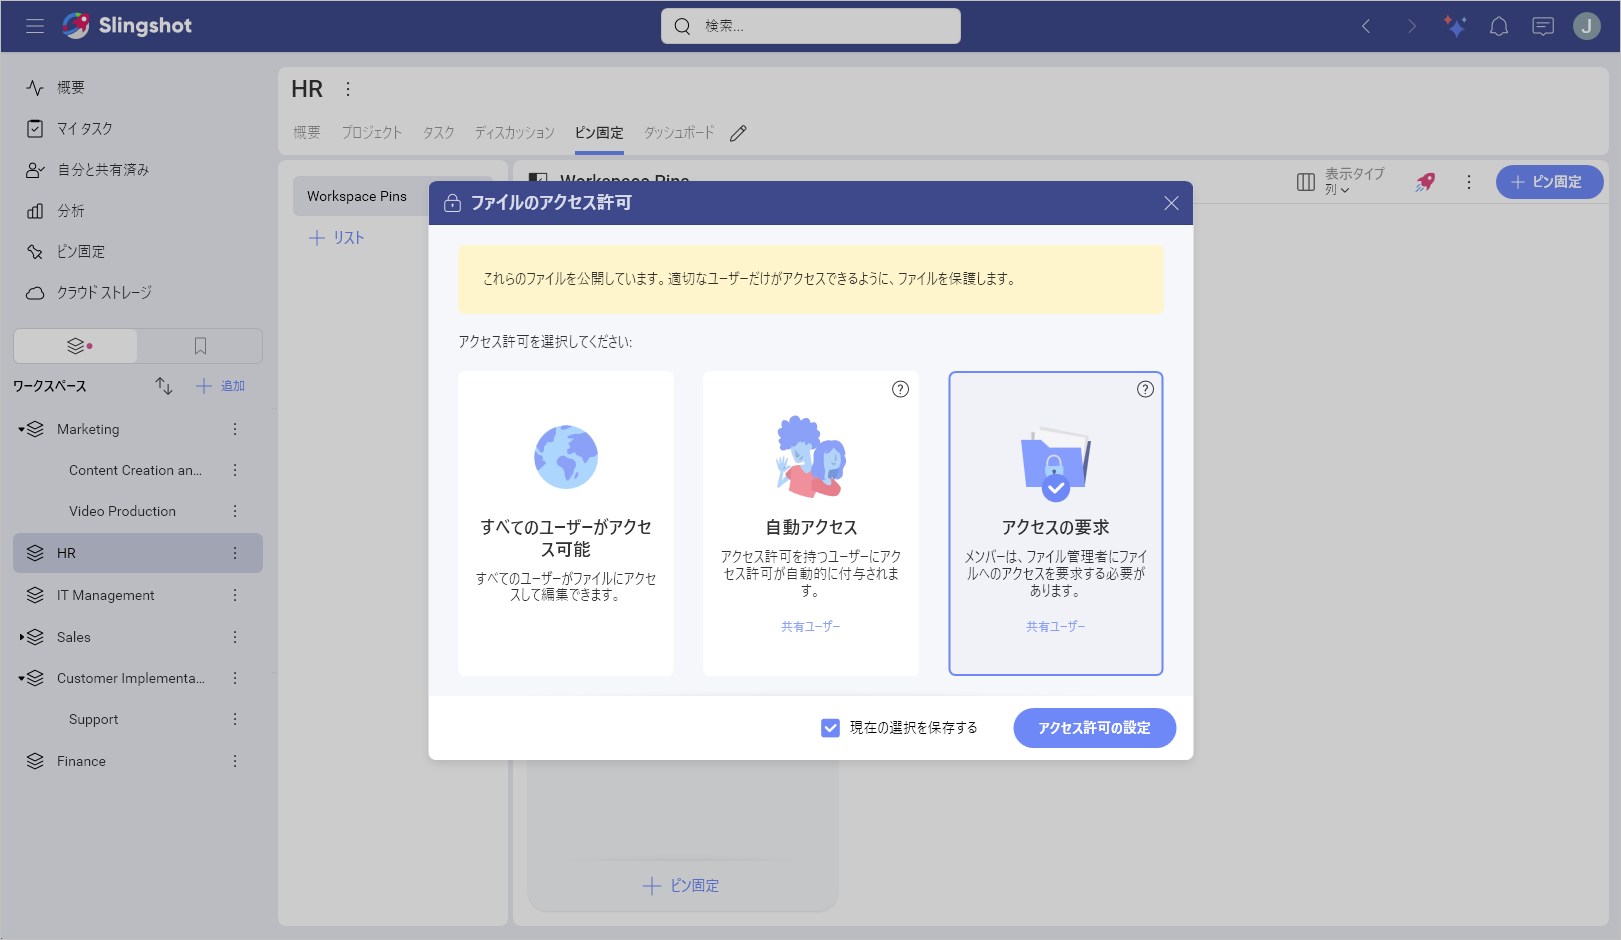Click the Slingshot logo
This screenshot has width=1621, height=940.
[x=127, y=26]
